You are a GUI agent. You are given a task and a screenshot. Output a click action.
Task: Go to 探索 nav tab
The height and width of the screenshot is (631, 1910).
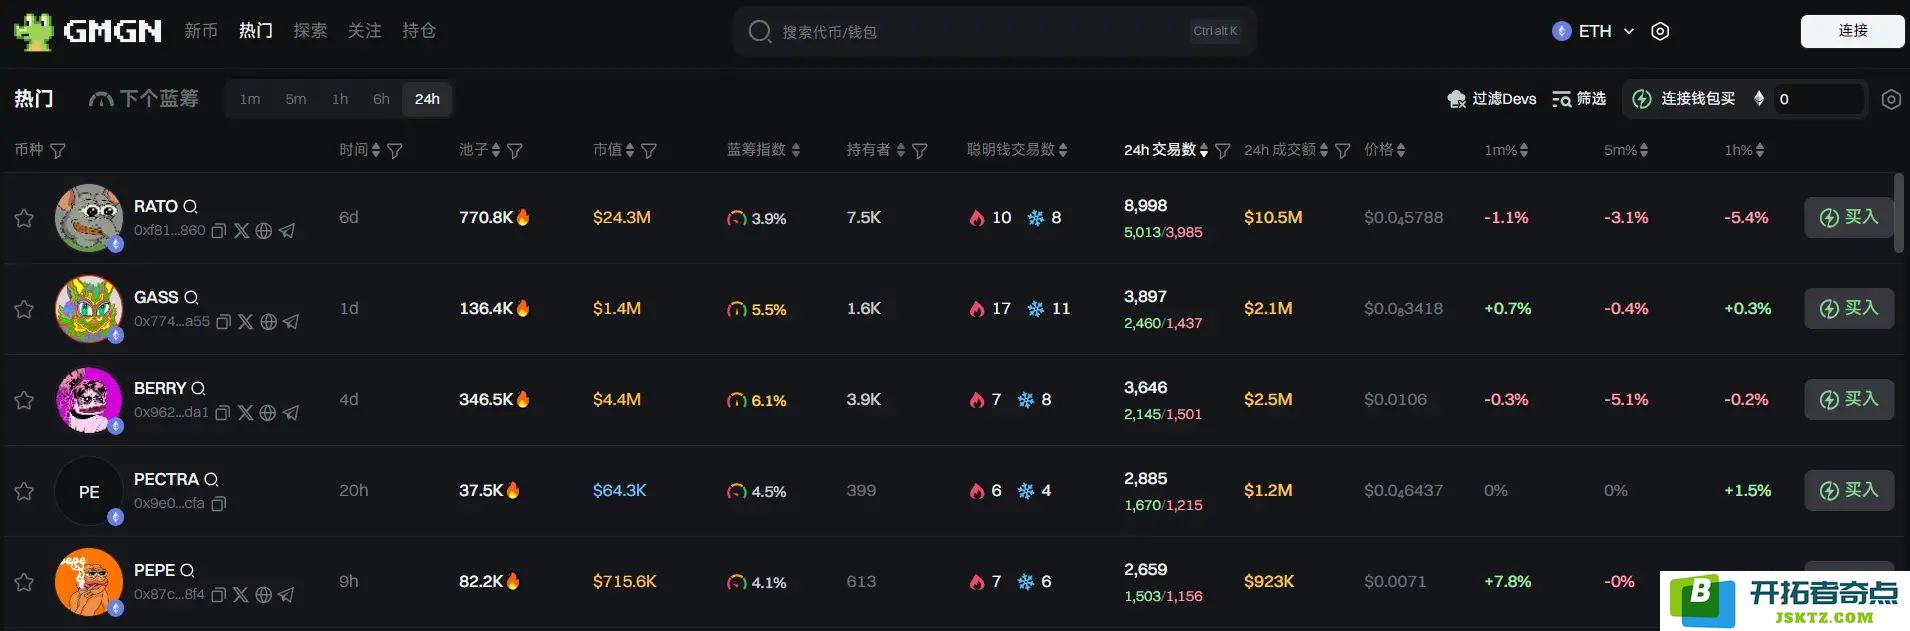[x=310, y=31]
